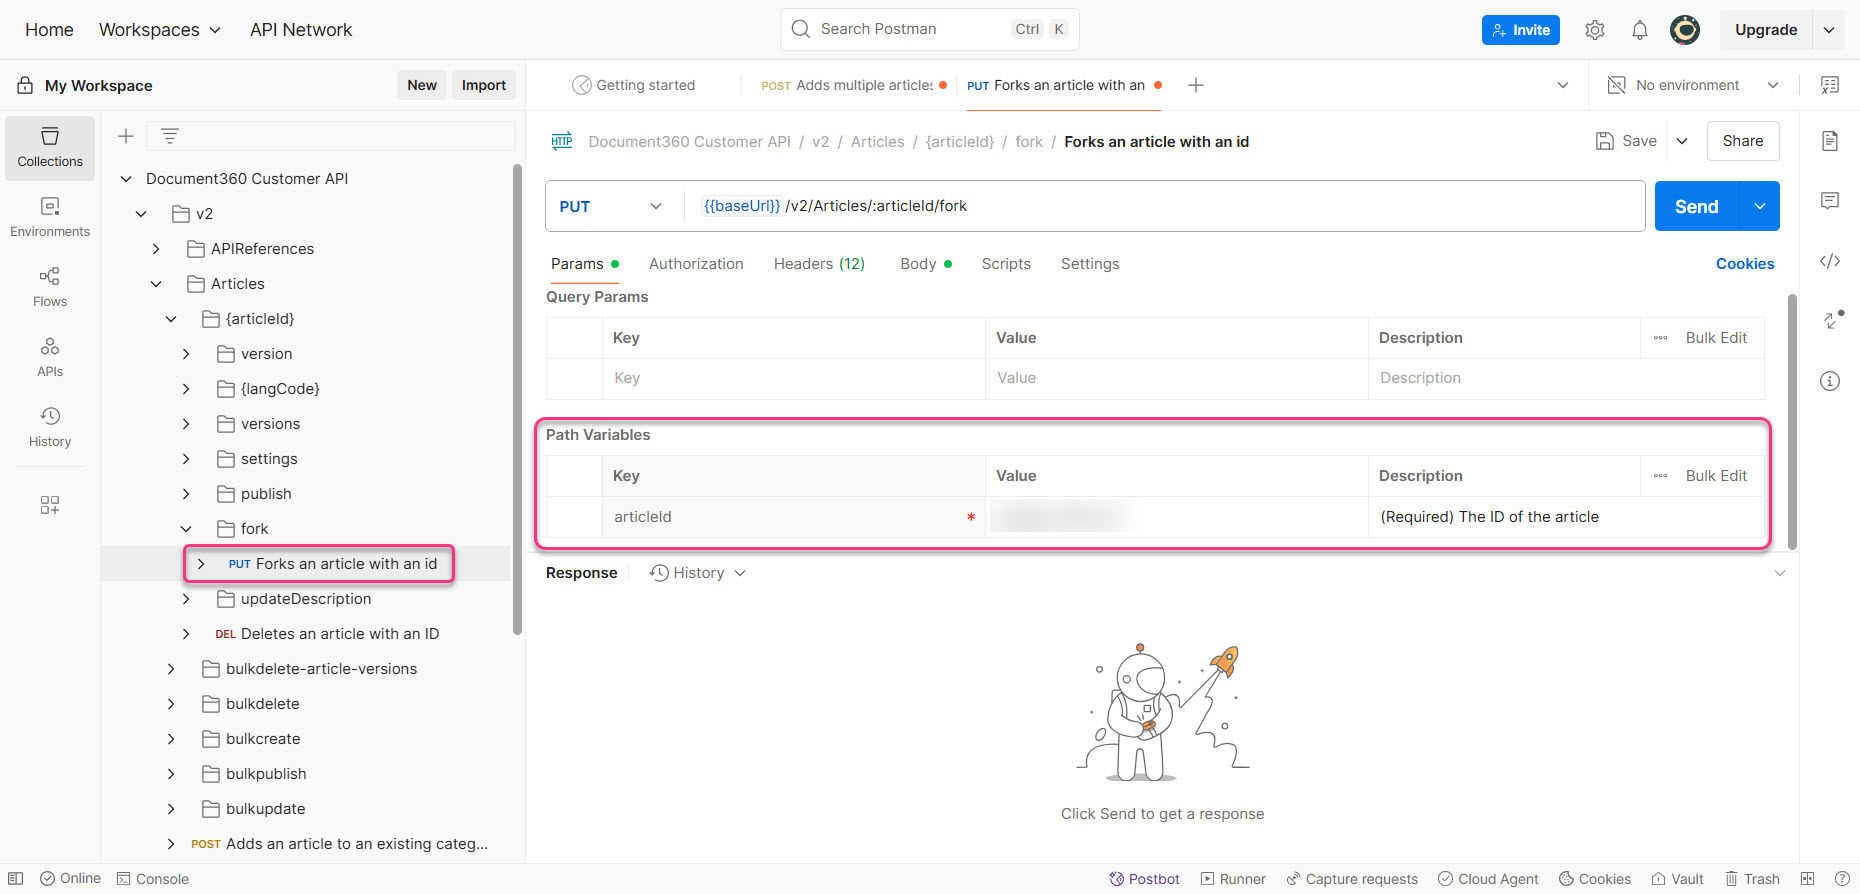Click the Invite button
The height and width of the screenshot is (894, 1860).
(x=1520, y=30)
